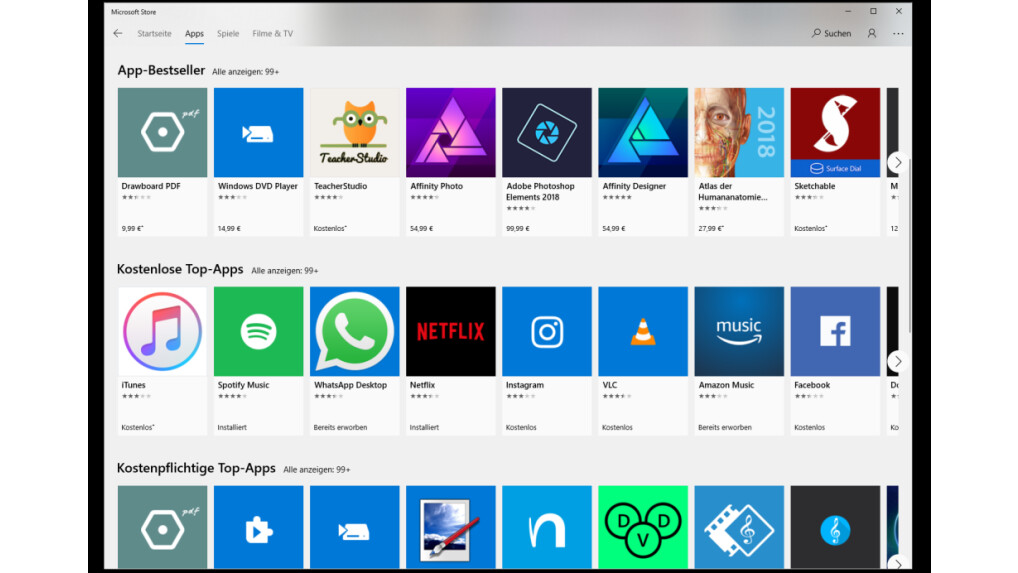Click the Installiert status under Spotify Music
This screenshot has height=573, width=1018.
click(x=232, y=428)
